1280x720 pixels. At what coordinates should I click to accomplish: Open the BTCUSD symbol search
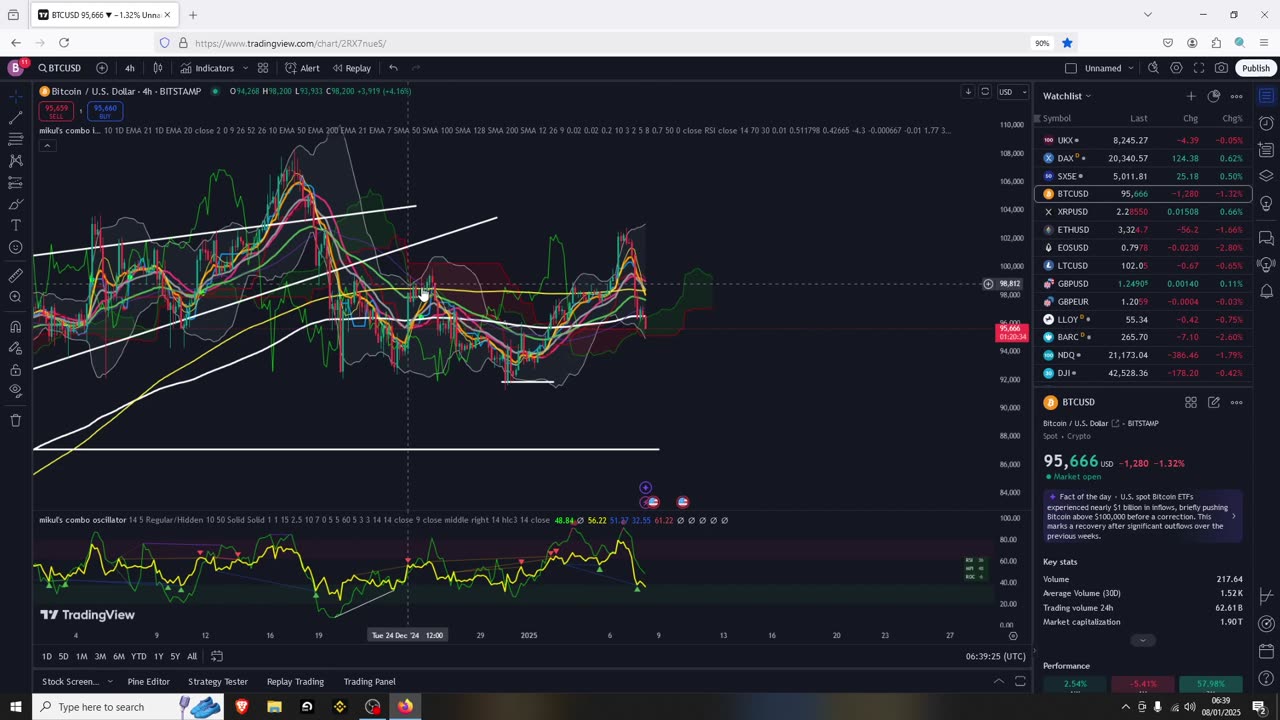60,68
